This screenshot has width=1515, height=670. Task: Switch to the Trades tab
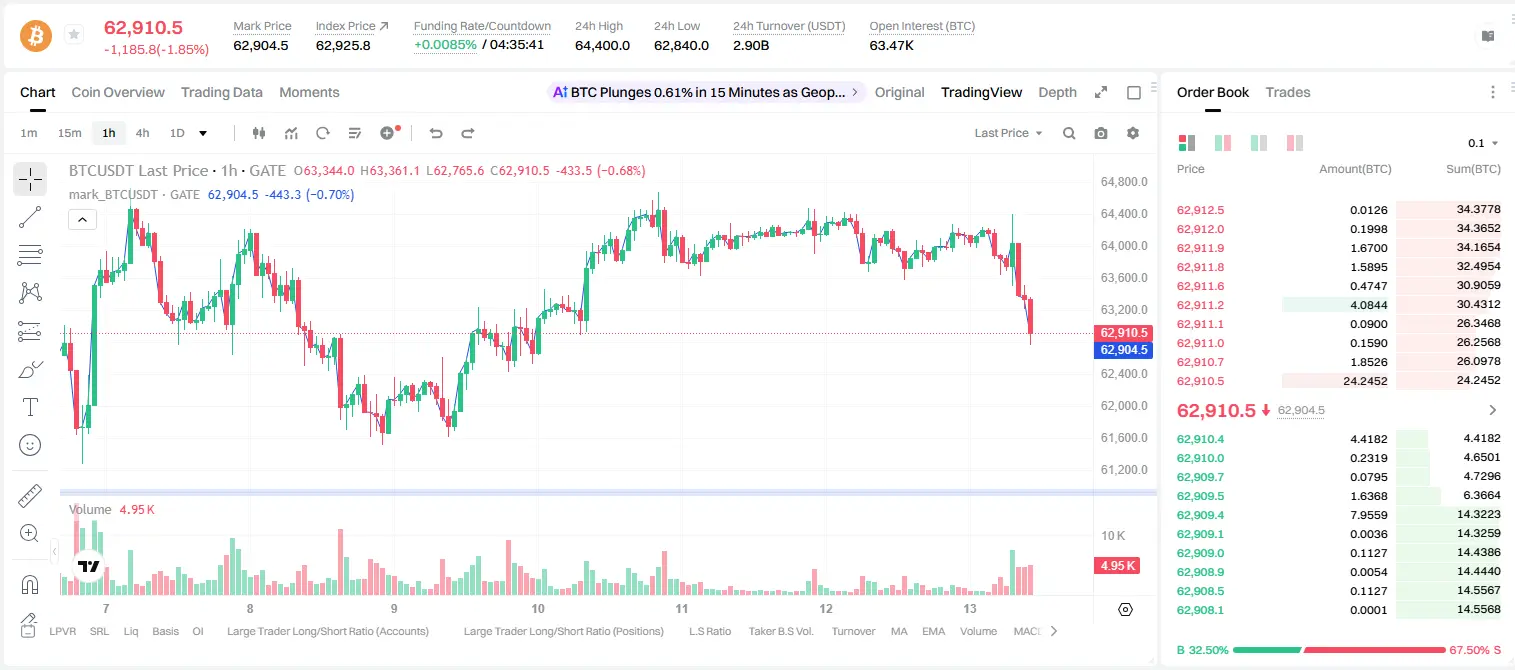[x=1288, y=92]
